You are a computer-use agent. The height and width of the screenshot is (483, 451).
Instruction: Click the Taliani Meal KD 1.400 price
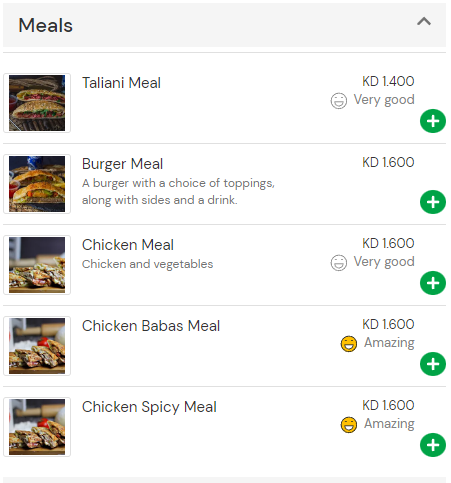click(x=388, y=81)
